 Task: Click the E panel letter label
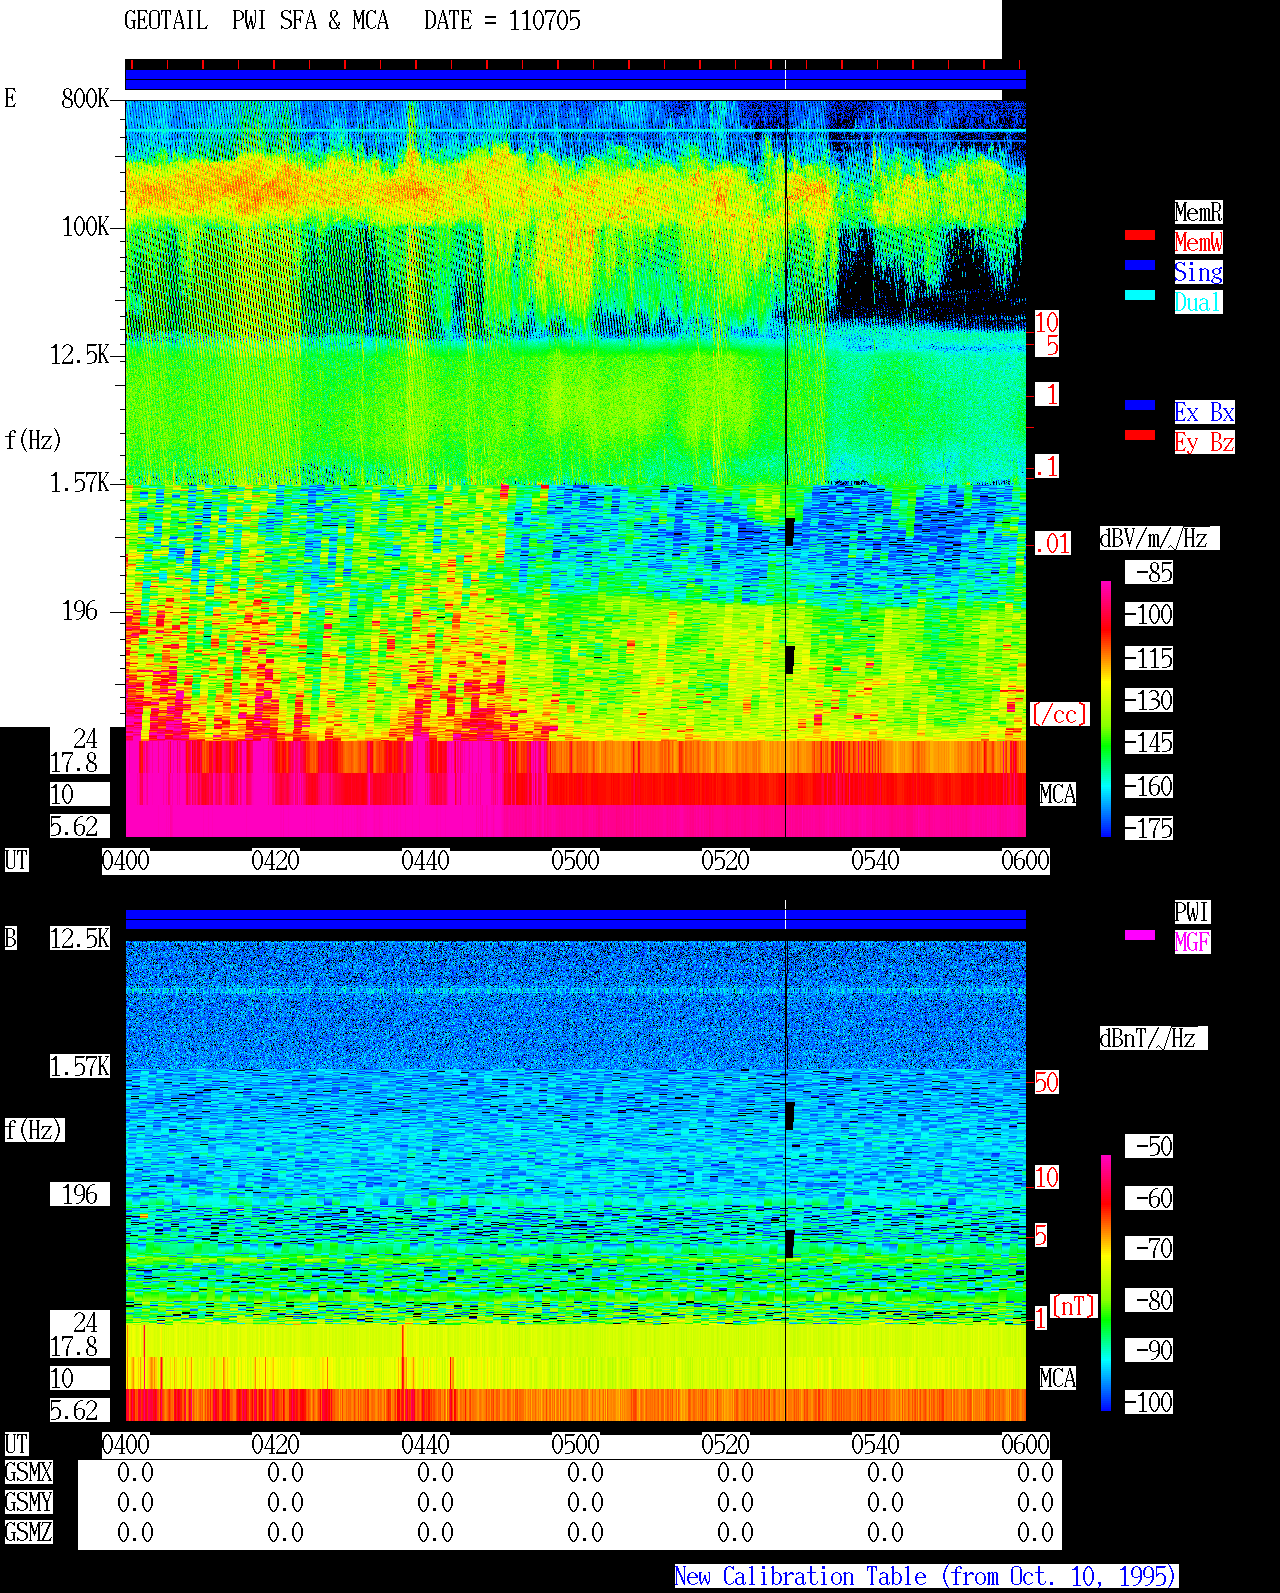tap(10, 98)
